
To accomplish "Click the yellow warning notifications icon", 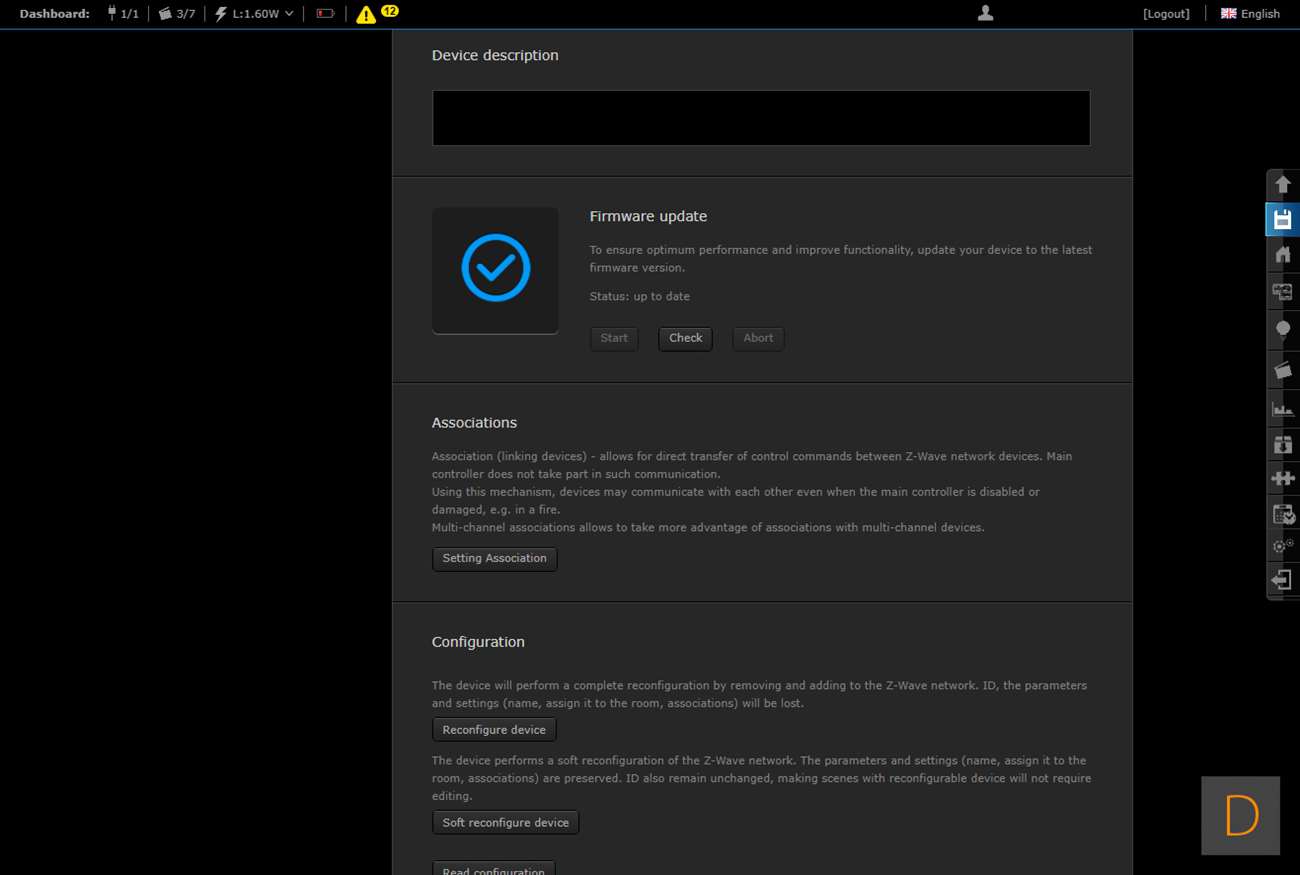I will click(x=366, y=14).
